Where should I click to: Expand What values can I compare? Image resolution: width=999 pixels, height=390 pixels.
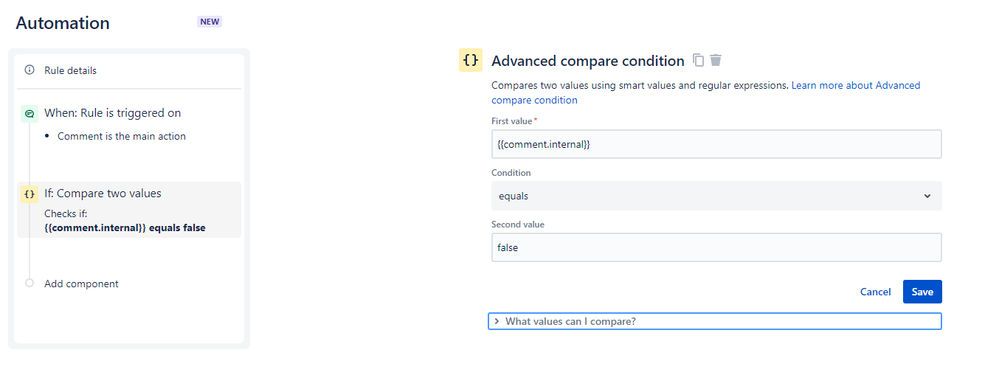pyautogui.click(x=714, y=321)
